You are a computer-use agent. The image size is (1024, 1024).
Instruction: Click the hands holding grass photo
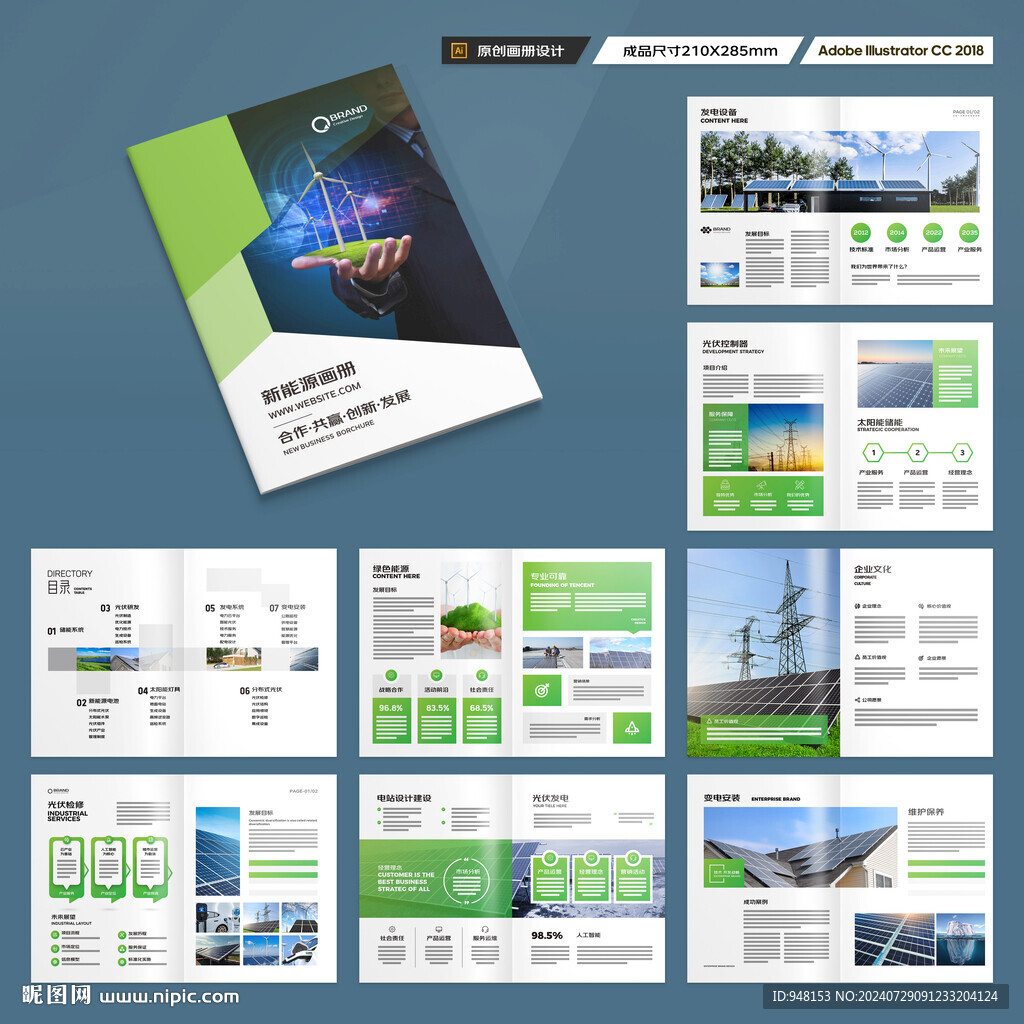click(471, 610)
